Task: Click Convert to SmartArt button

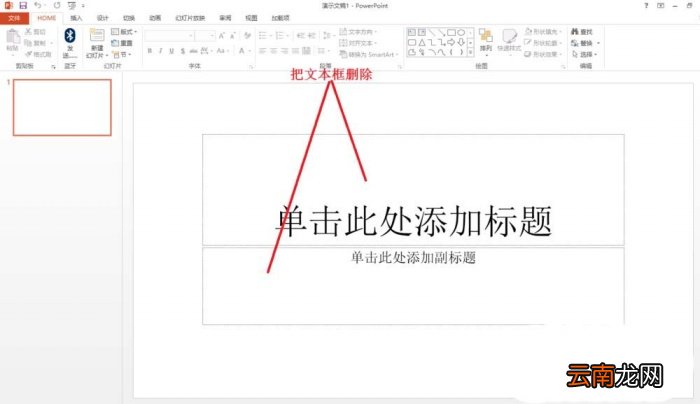Action: 369,54
